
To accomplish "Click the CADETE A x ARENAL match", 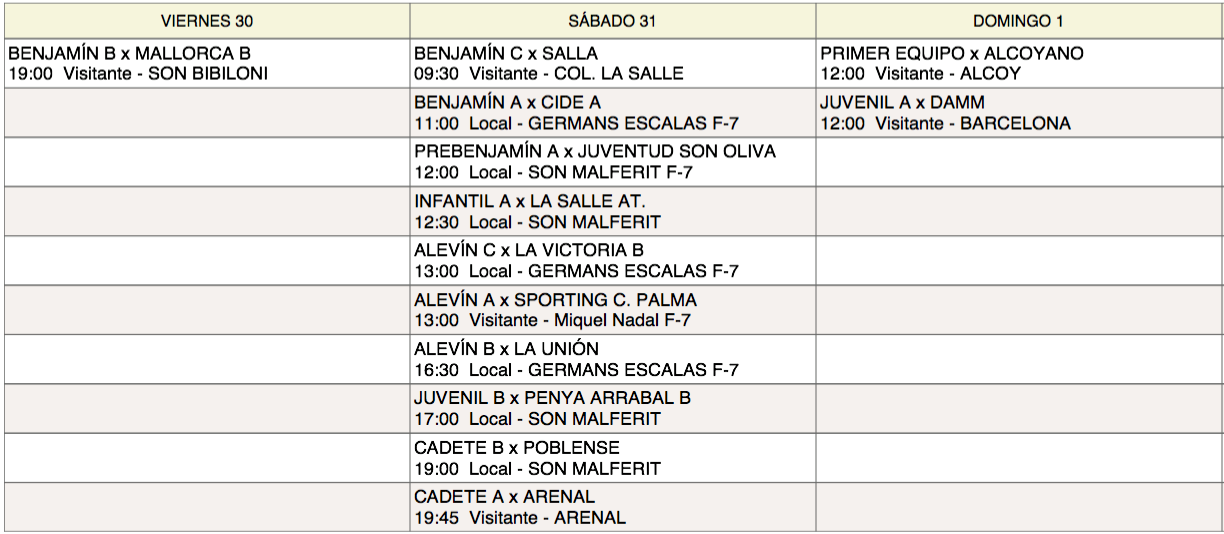I will [504, 497].
